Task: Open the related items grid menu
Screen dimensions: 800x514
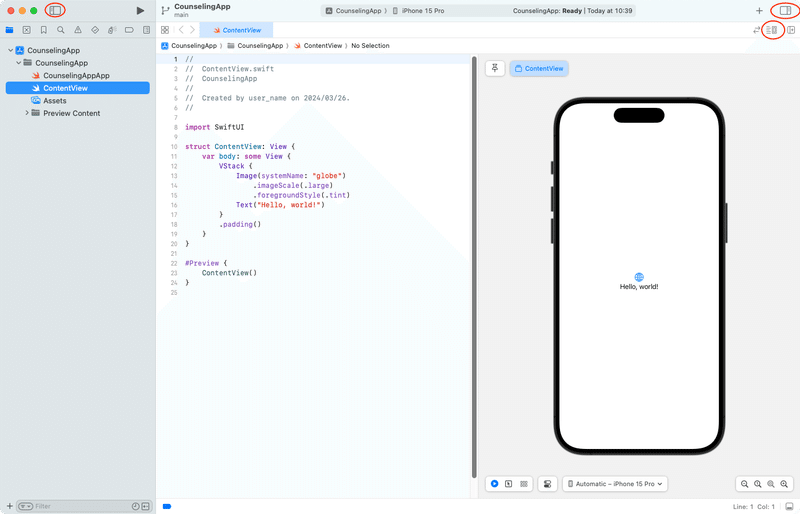Action: 165,30
